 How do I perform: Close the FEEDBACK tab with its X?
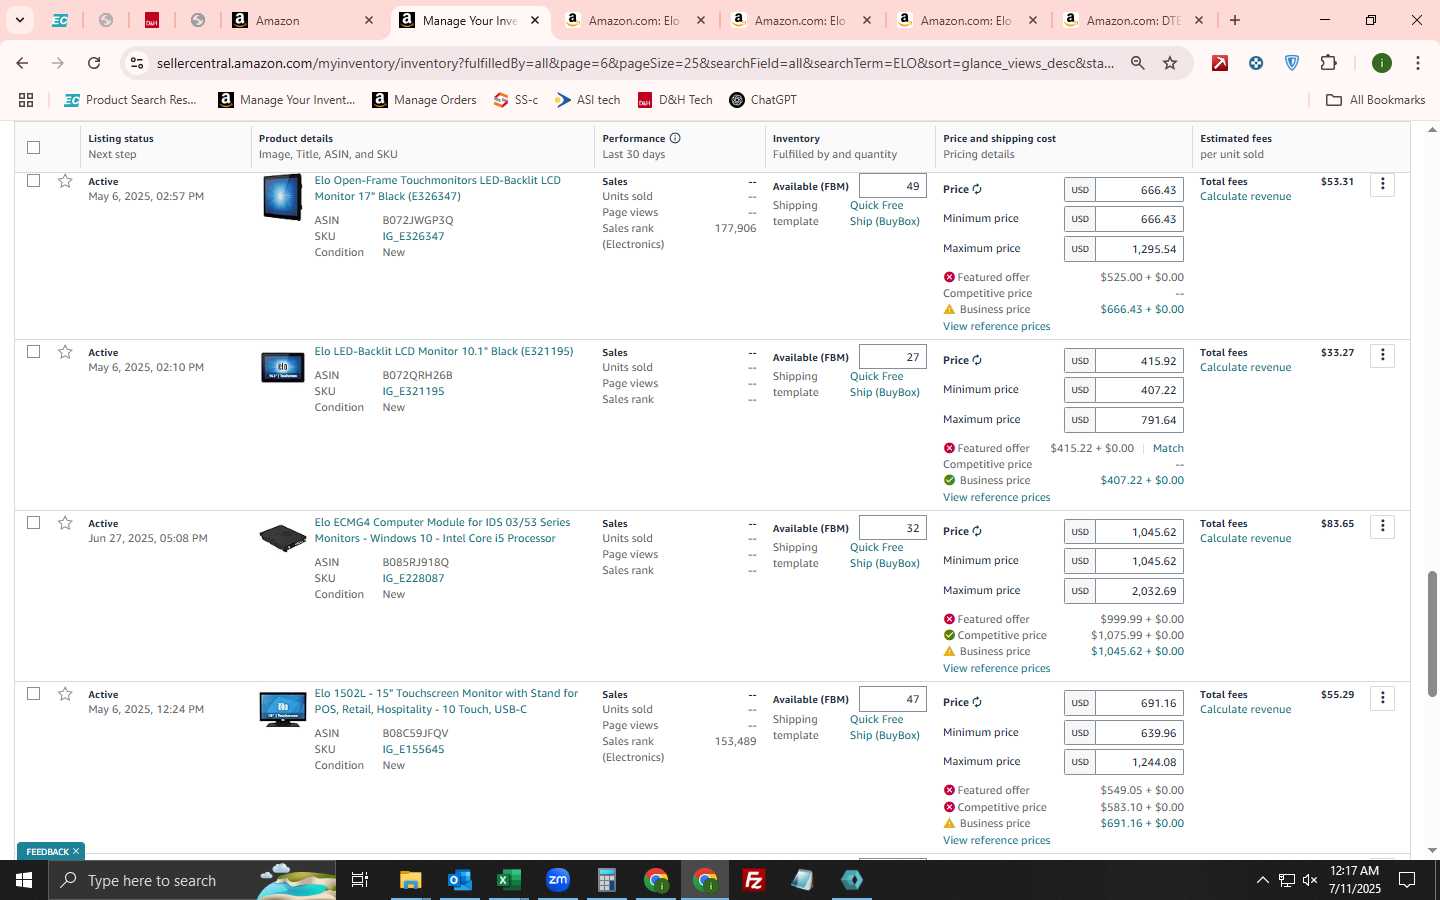(x=76, y=852)
